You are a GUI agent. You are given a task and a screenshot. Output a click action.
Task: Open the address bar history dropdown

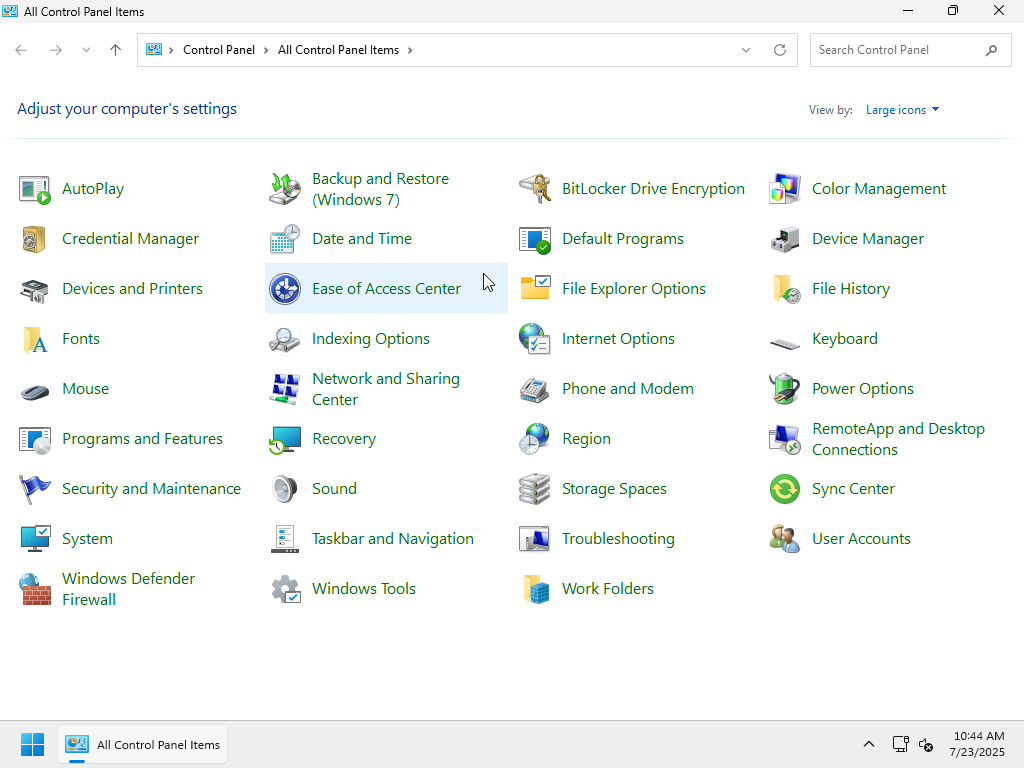(x=746, y=50)
